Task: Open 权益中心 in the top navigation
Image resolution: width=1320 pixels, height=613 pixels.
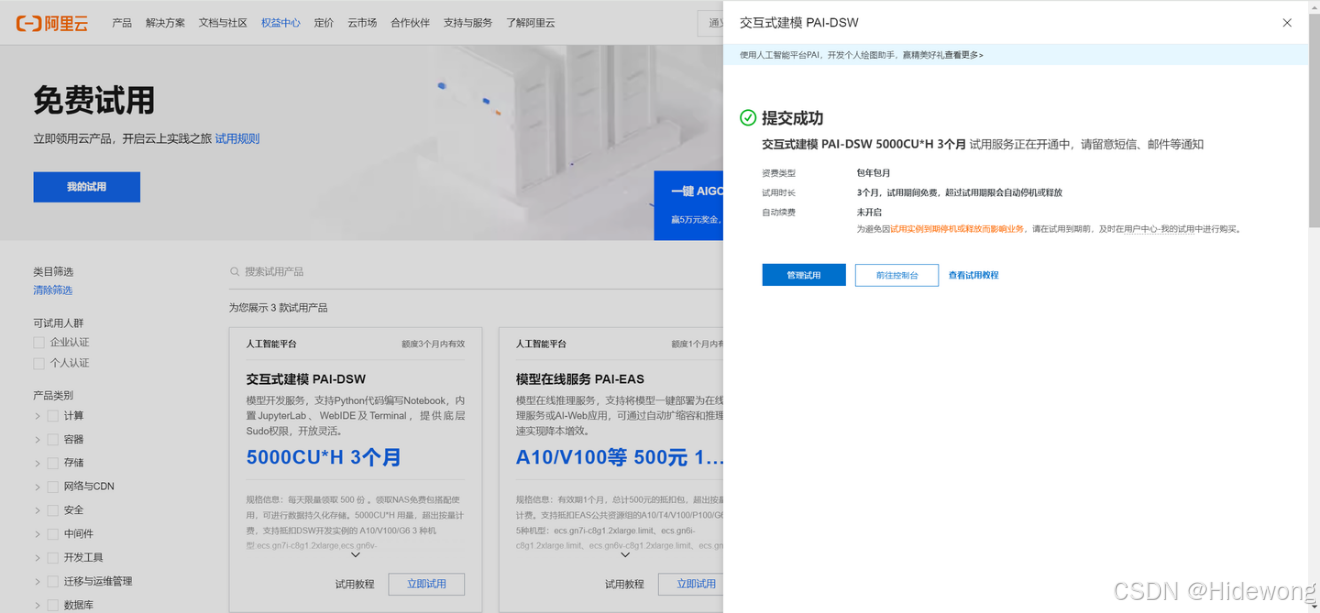Action: pos(280,23)
